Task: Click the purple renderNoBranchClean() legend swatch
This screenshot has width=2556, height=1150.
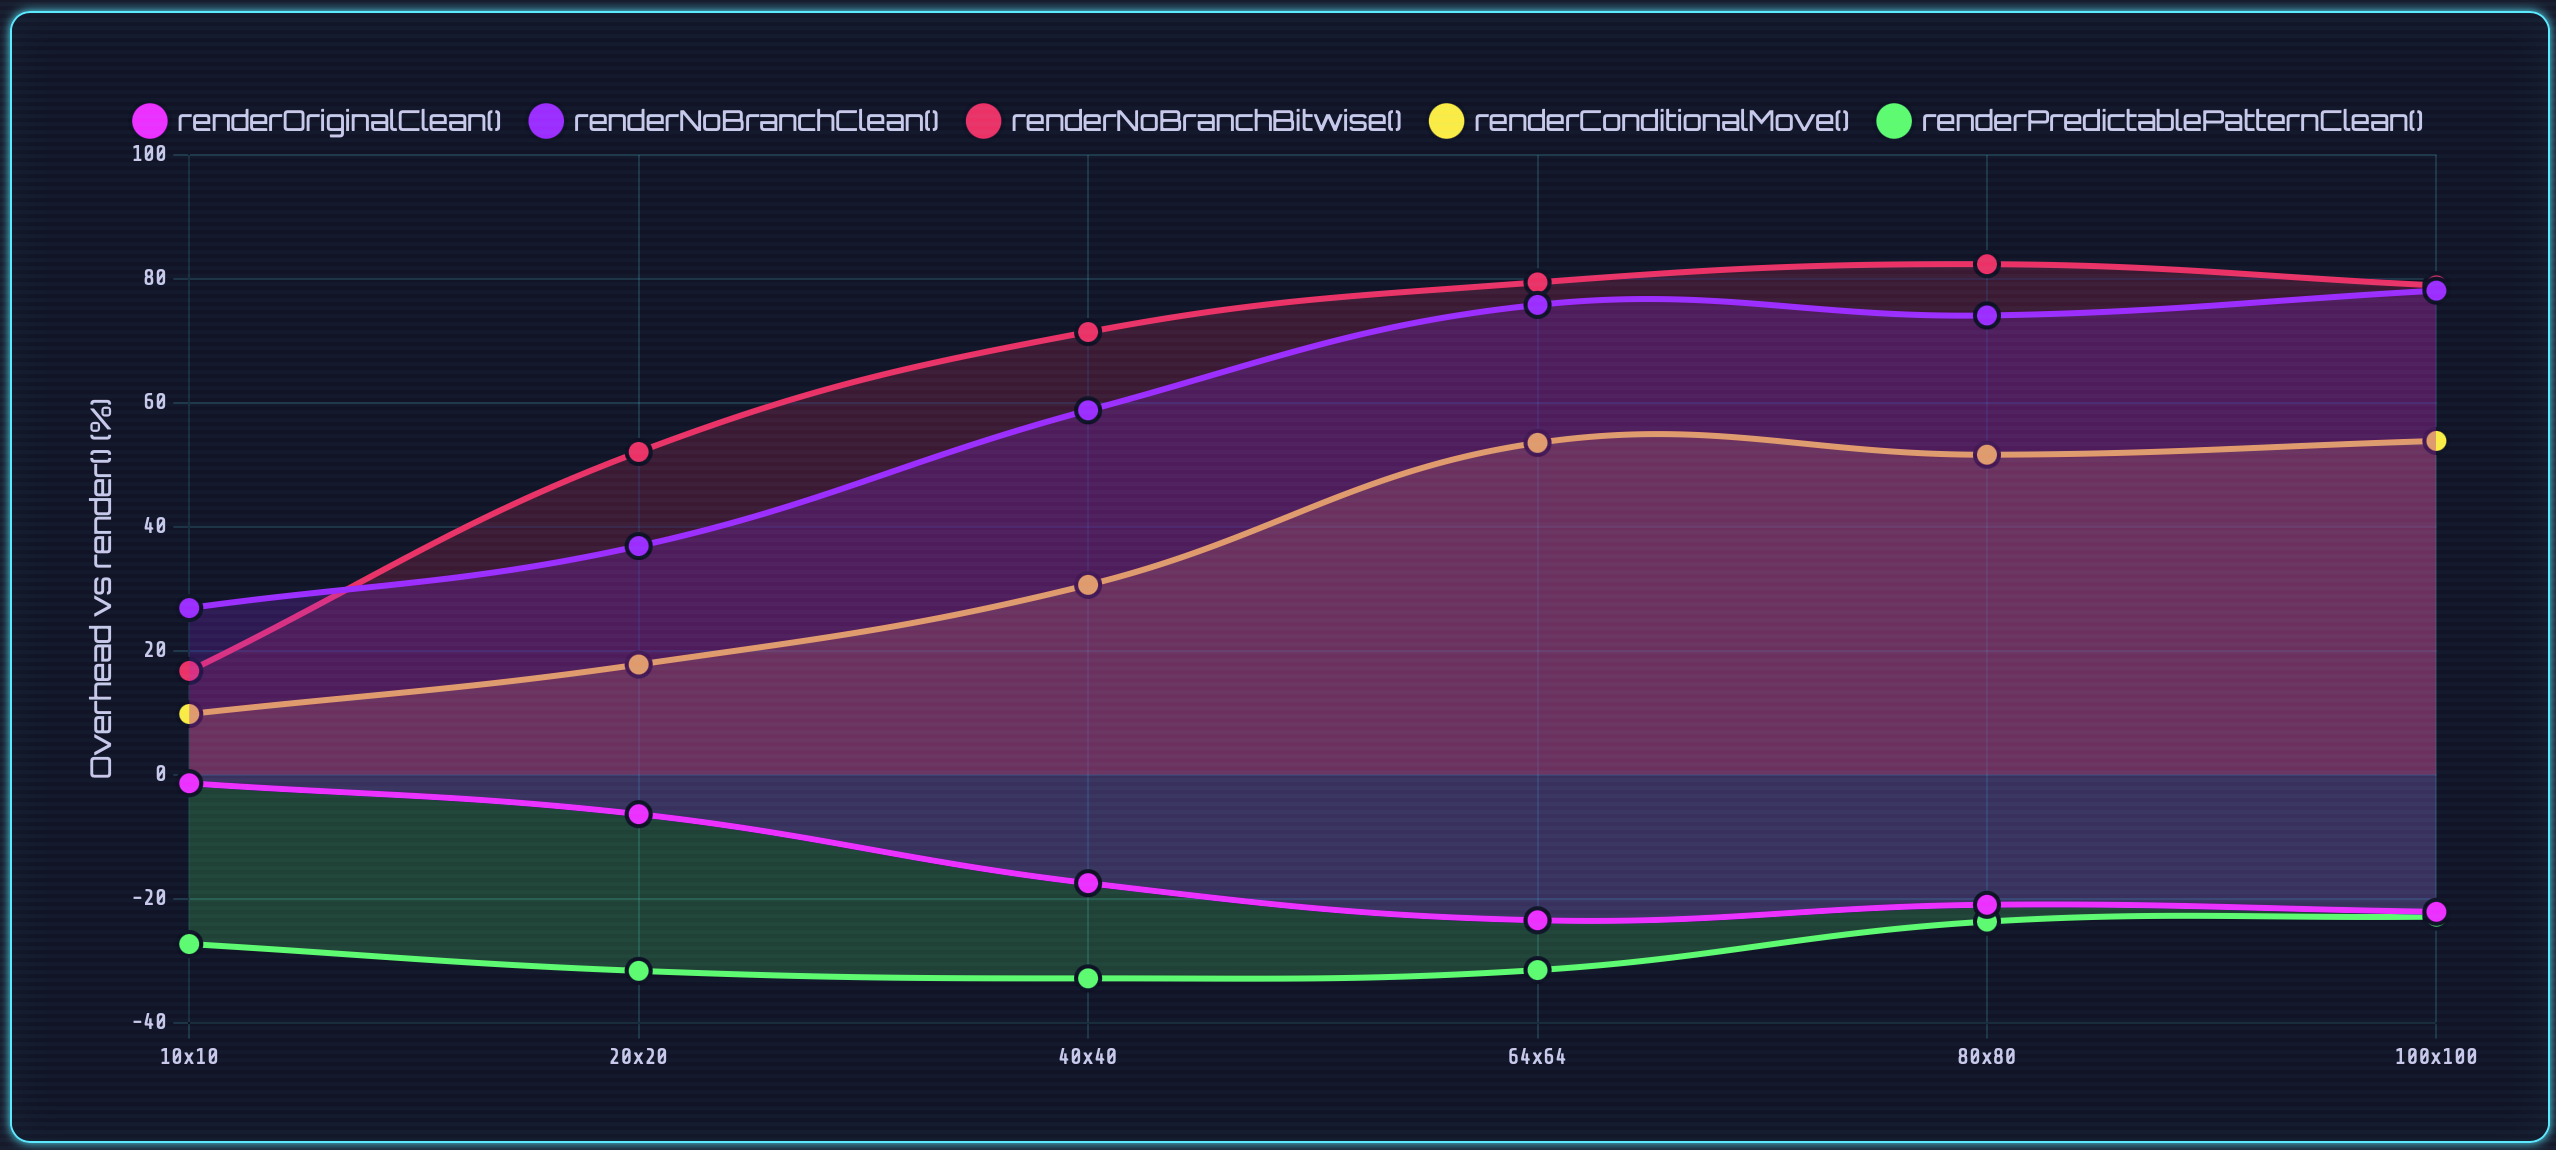Action: tap(547, 120)
